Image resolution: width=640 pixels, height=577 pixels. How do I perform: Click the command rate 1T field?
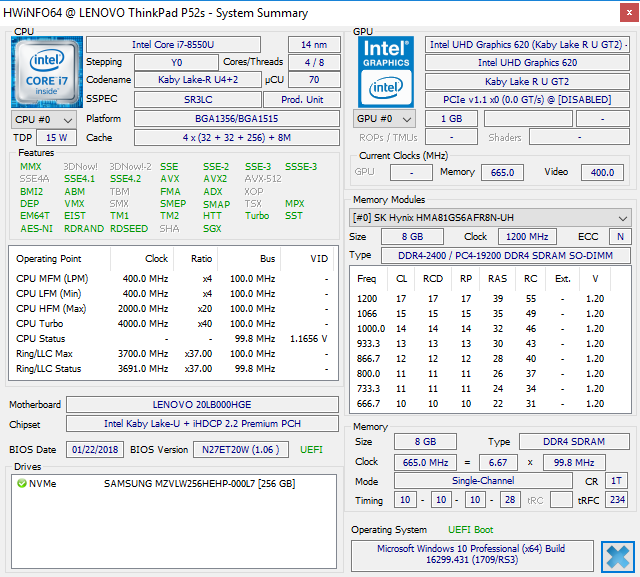616,481
